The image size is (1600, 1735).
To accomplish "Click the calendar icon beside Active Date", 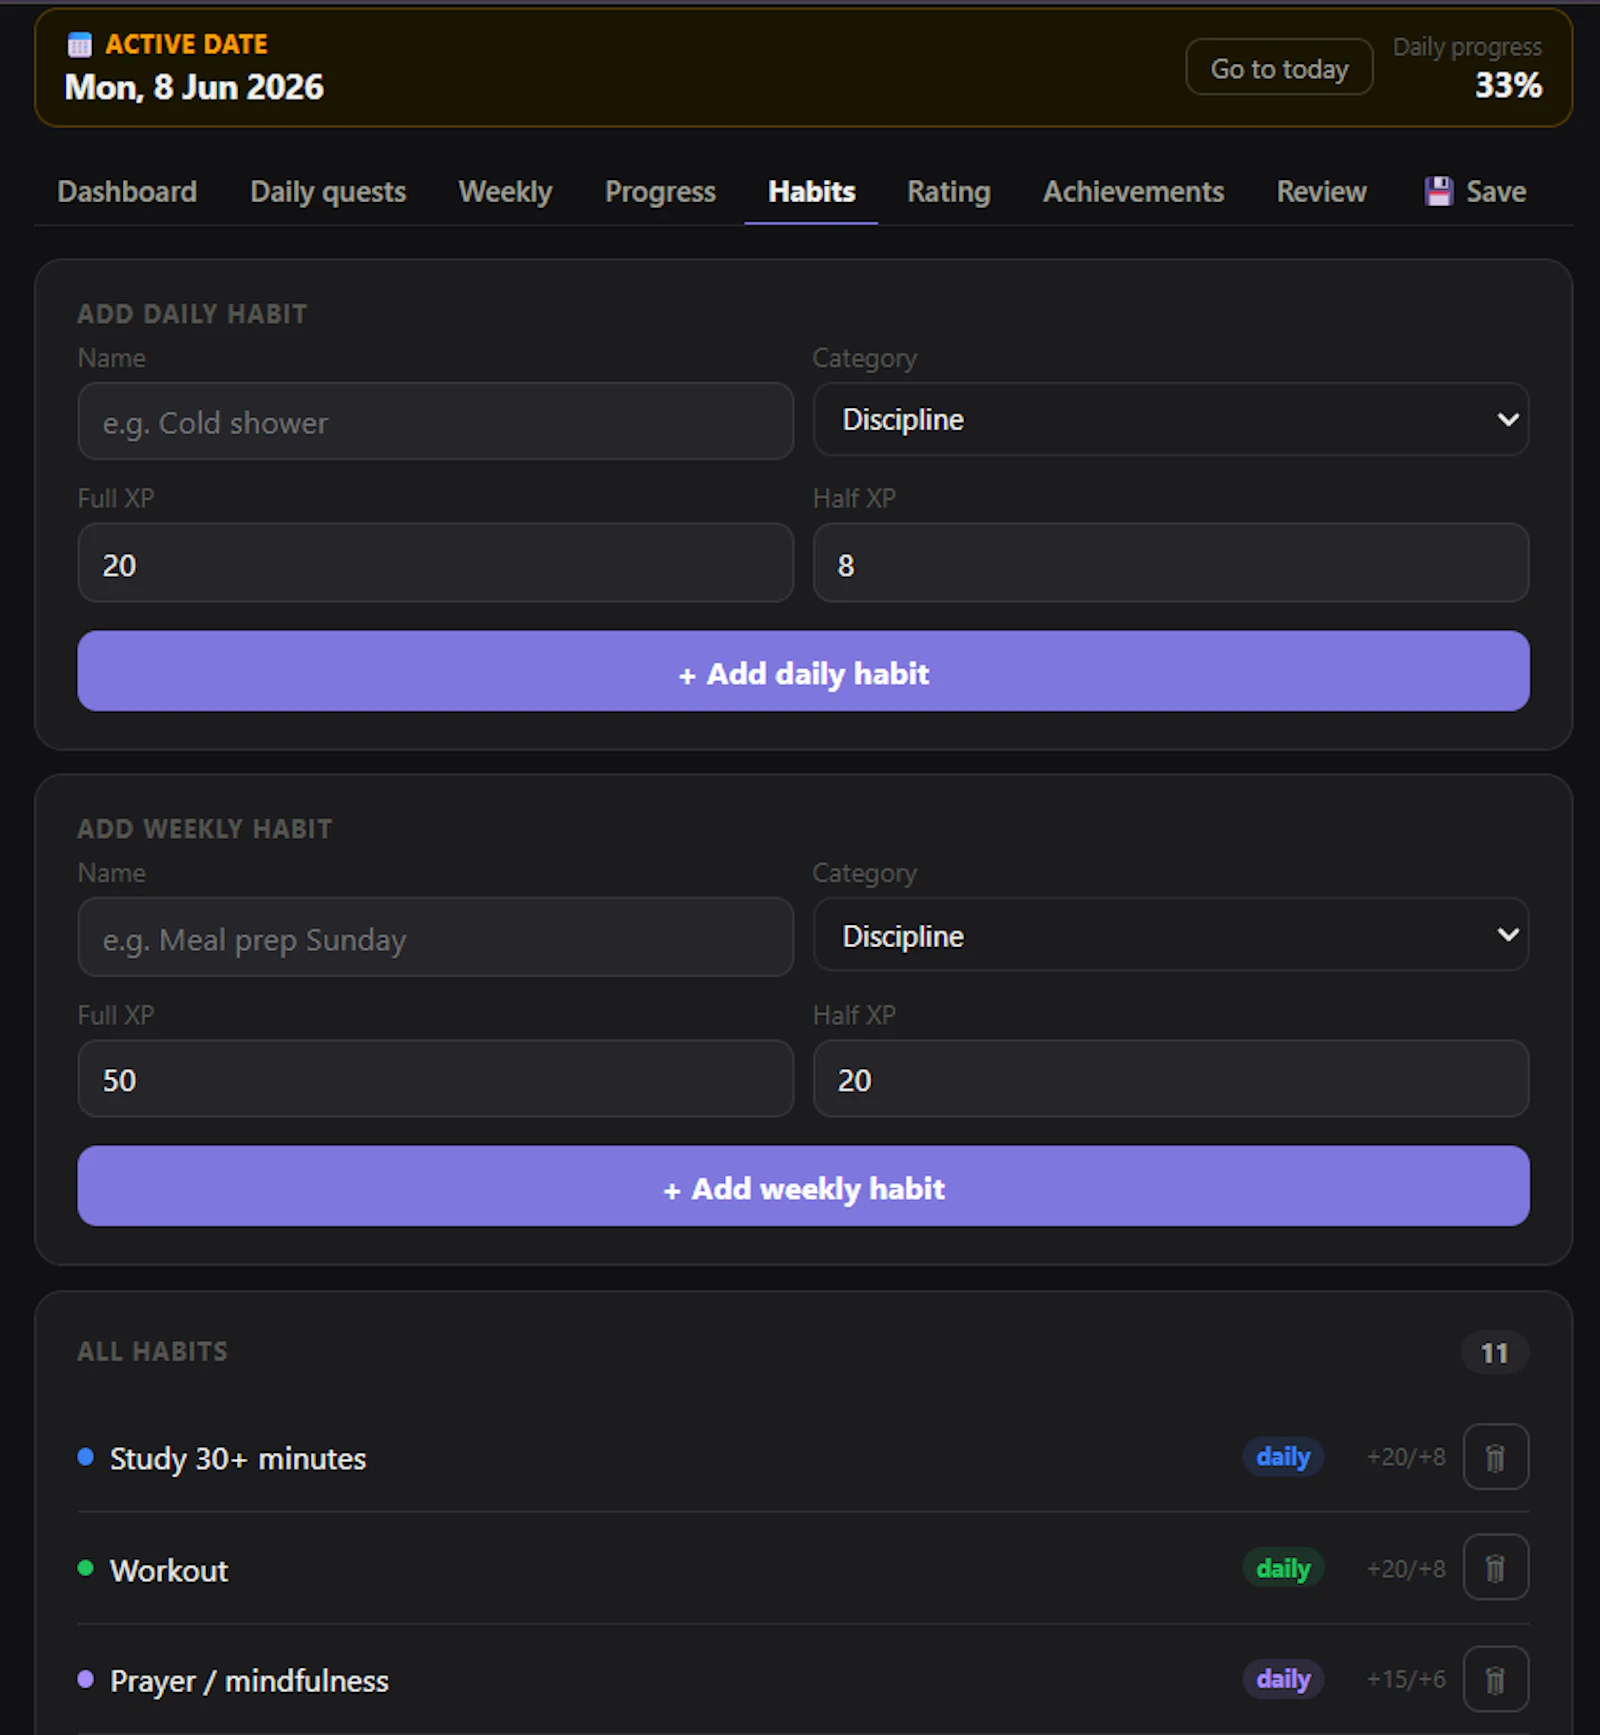I will (79, 44).
